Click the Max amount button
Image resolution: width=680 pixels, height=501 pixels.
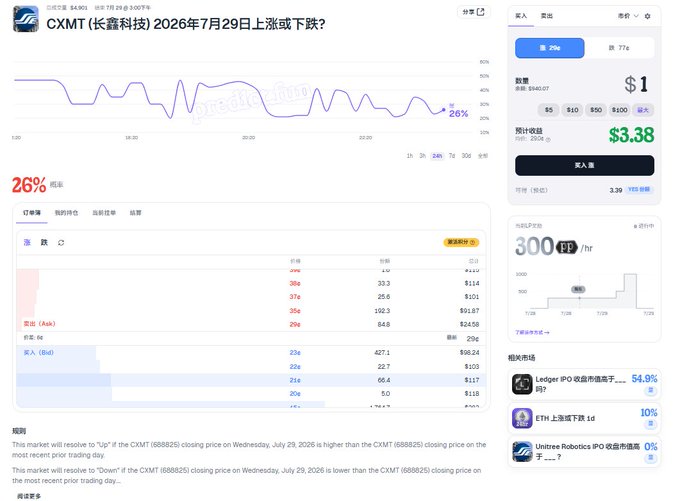[x=643, y=110]
